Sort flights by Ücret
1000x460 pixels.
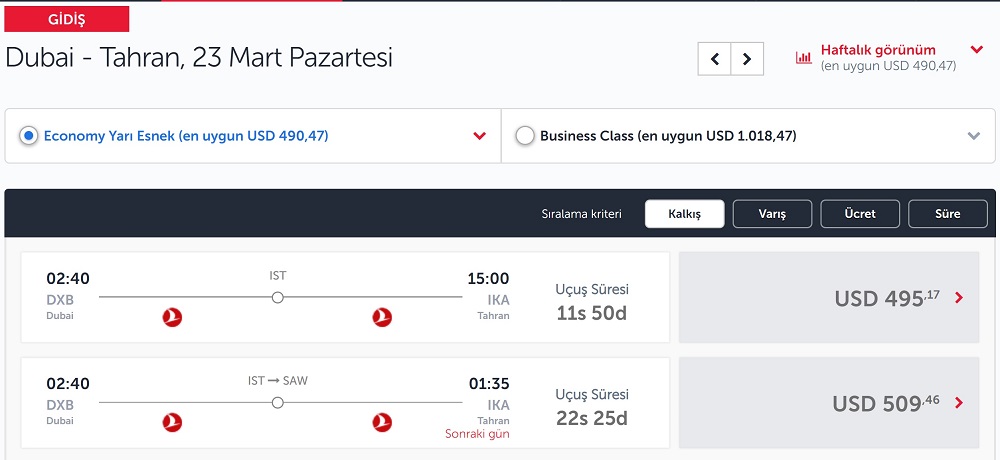coord(860,214)
